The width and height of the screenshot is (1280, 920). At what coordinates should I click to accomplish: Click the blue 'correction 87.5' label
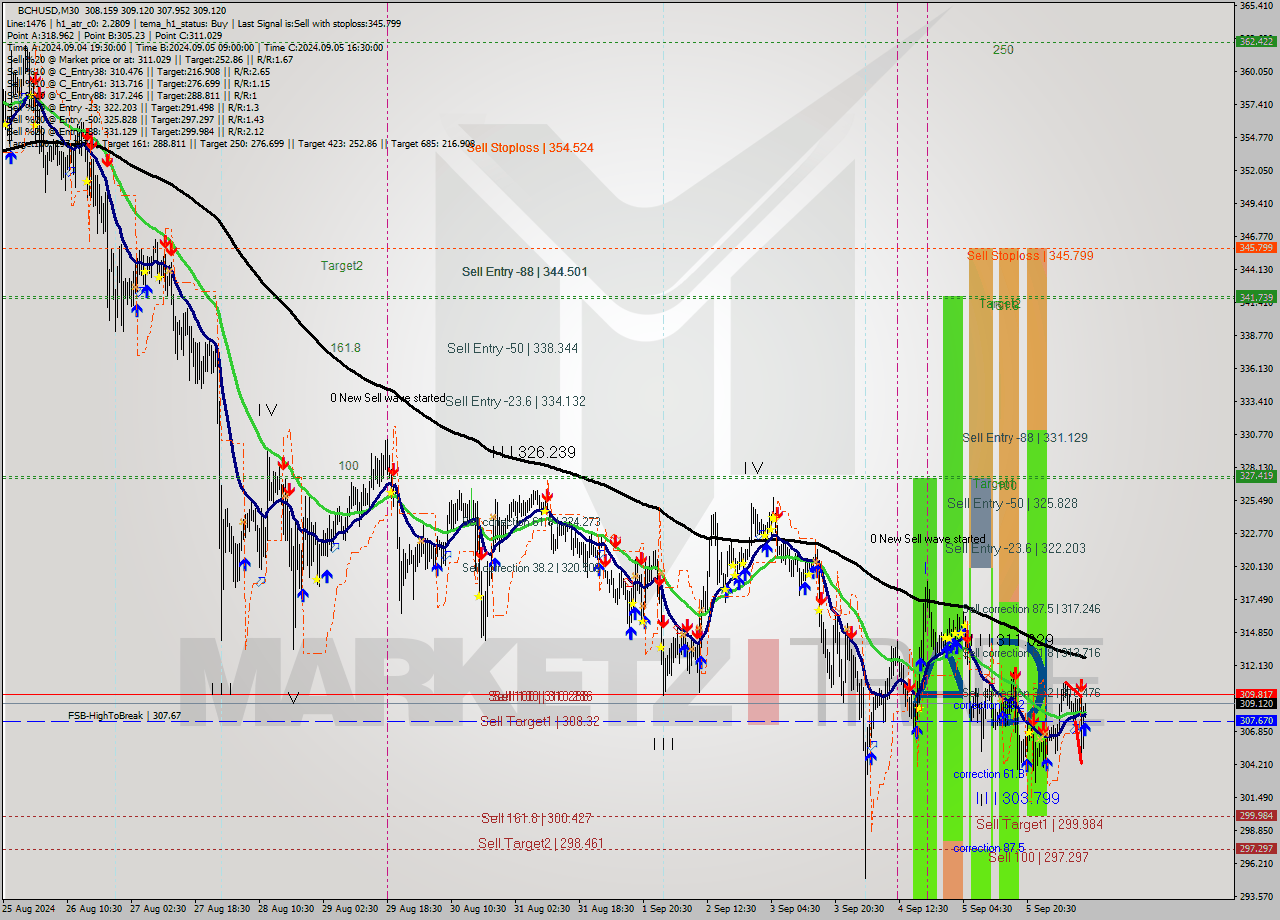[x=989, y=849]
